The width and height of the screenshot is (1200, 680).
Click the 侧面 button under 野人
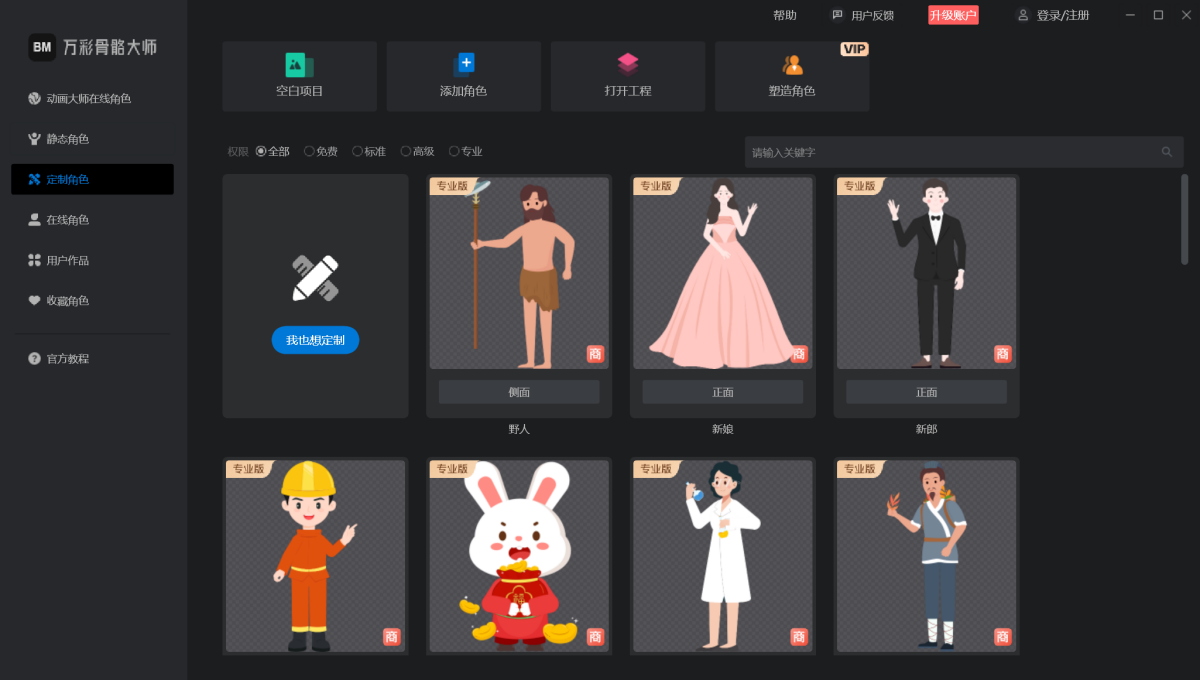[519, 392]
